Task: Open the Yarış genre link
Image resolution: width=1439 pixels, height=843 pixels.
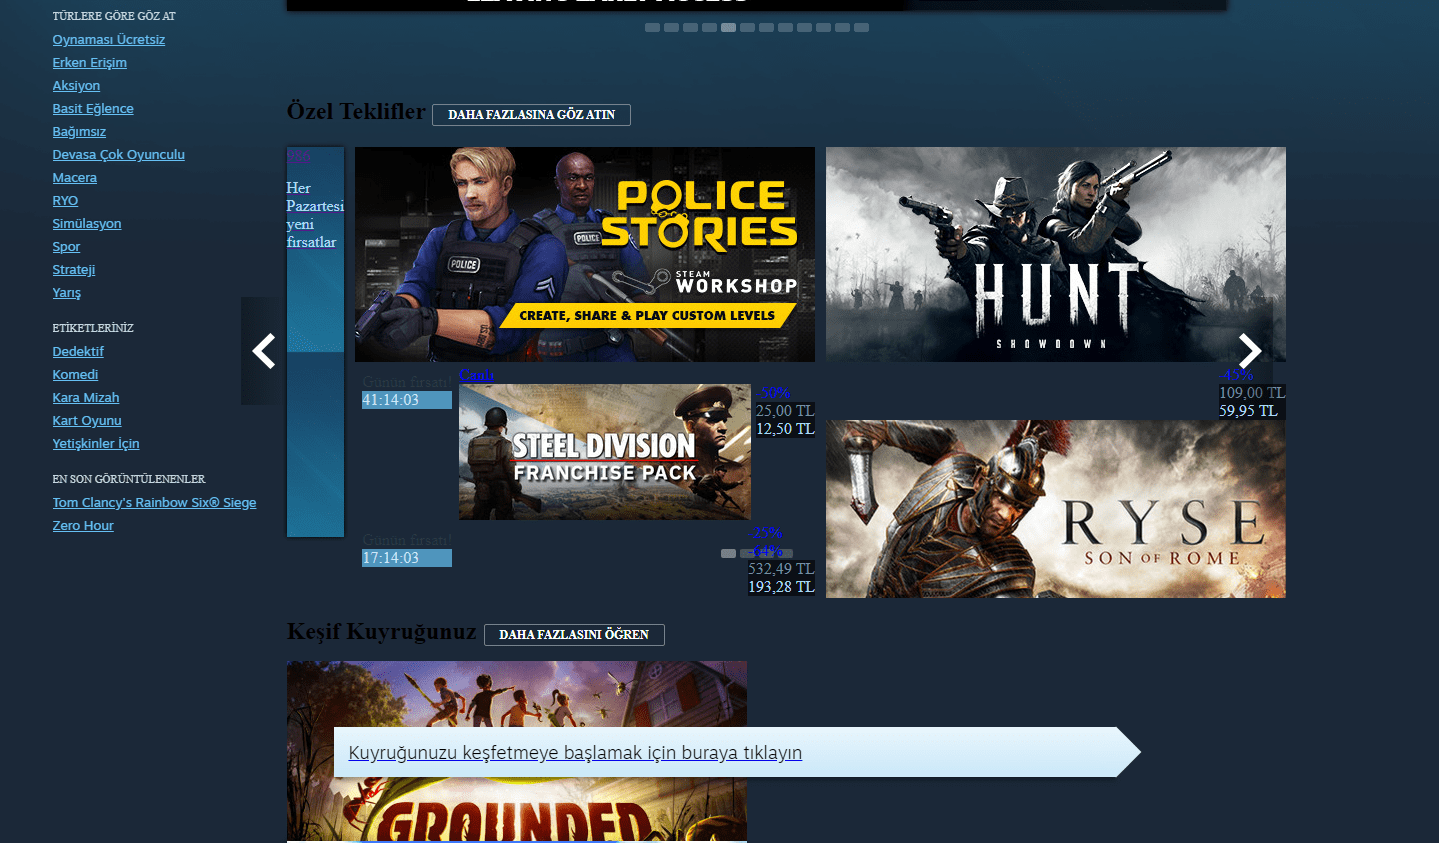Action: (67, 293)
